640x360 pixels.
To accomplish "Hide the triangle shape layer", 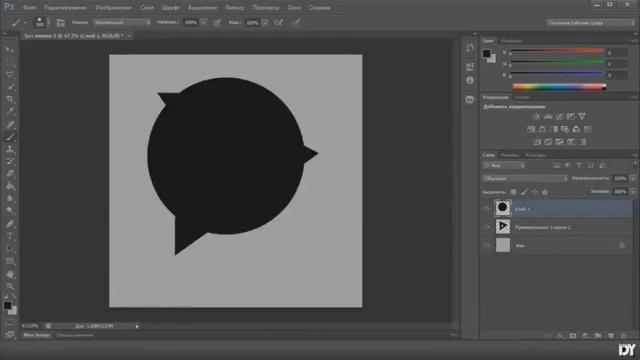I will pos(486,227).
